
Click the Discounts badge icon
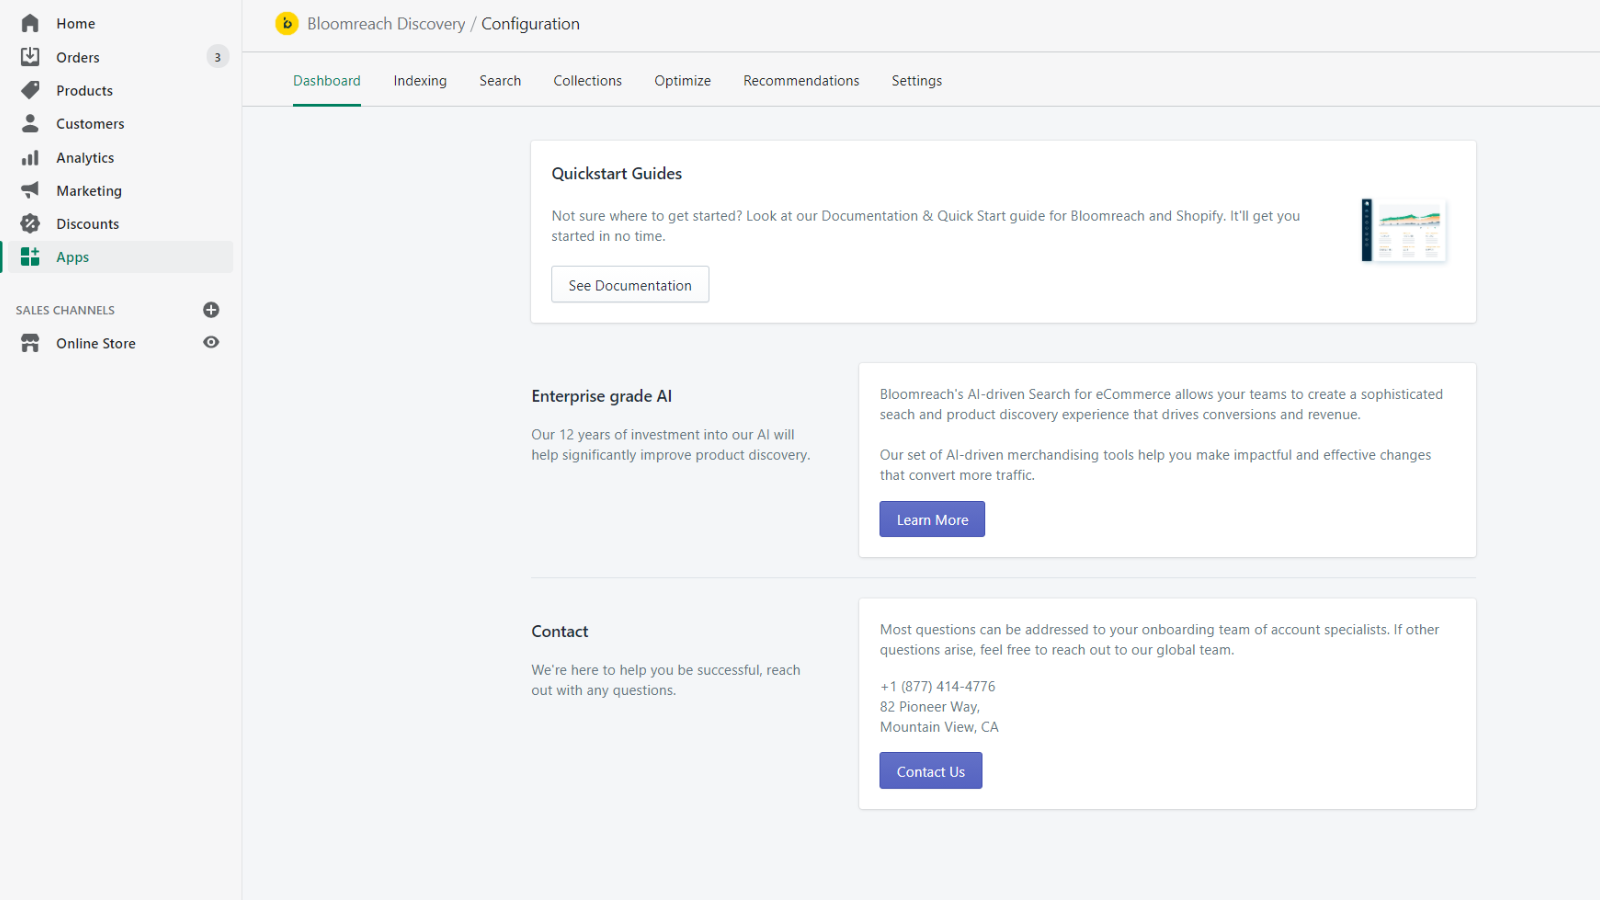tap(30, 223)
